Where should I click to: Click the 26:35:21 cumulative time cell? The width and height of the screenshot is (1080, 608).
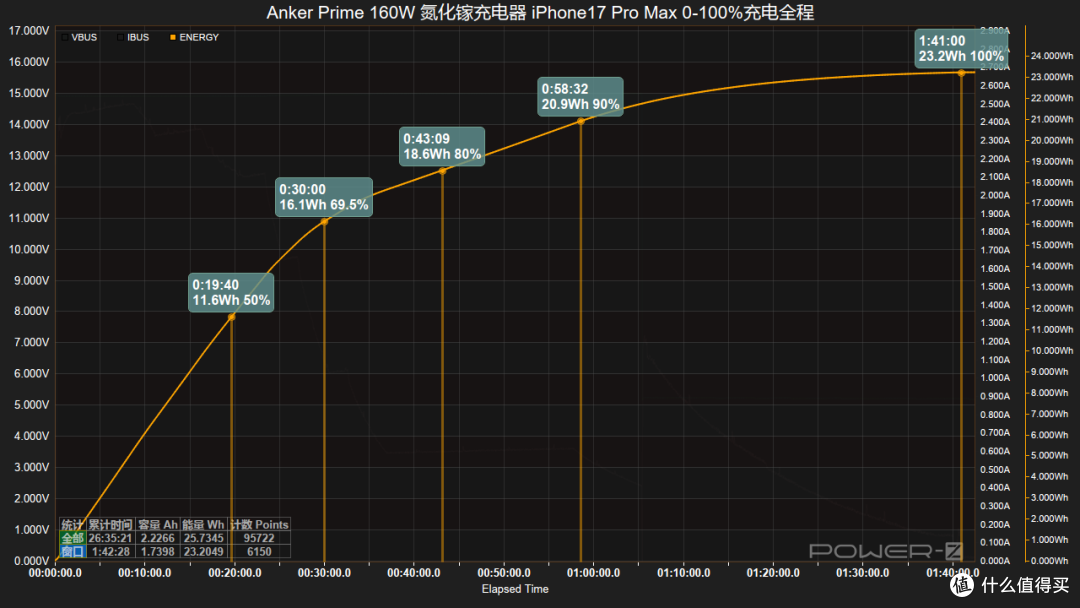pyautogui.click(x=110, y=538)
